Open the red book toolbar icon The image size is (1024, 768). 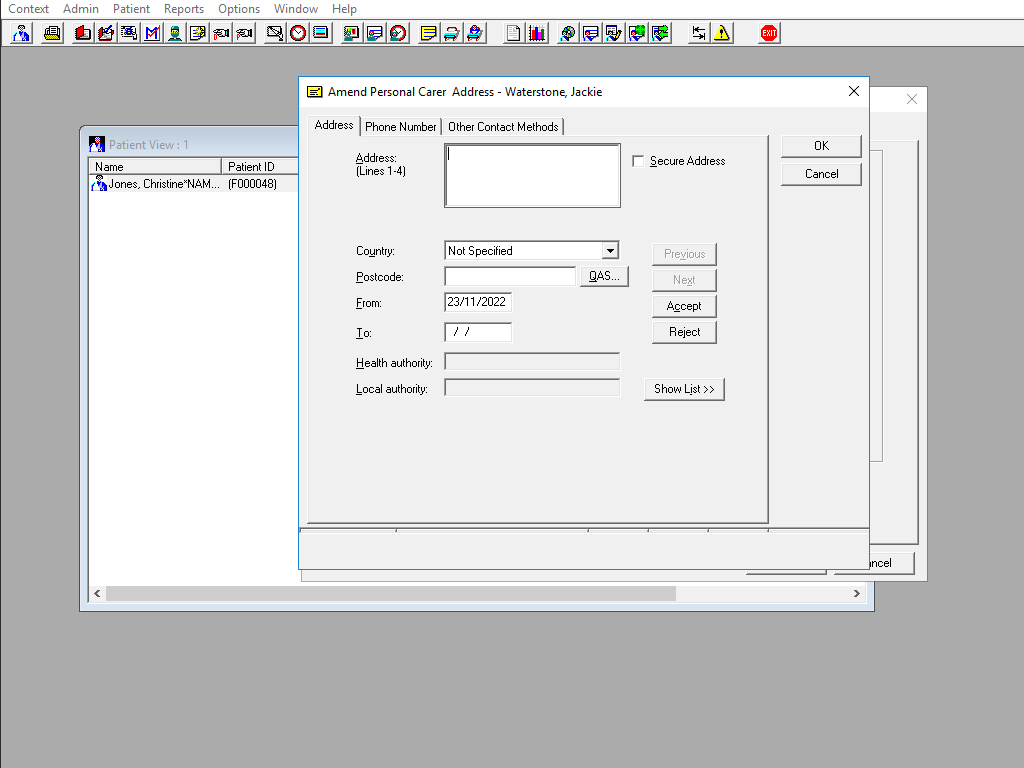coord(82,33)
